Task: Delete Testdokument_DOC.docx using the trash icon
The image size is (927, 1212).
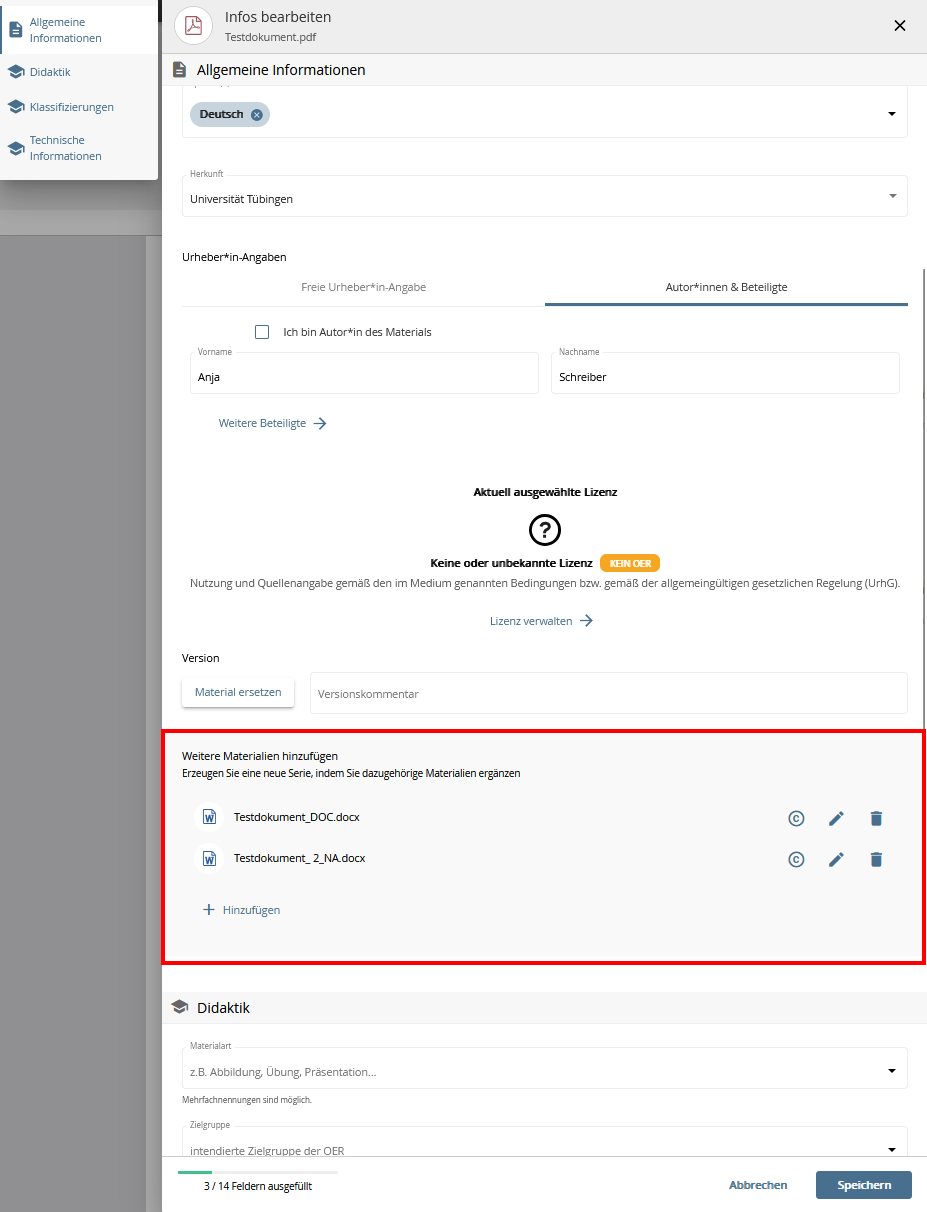Action: click(876, 818)
